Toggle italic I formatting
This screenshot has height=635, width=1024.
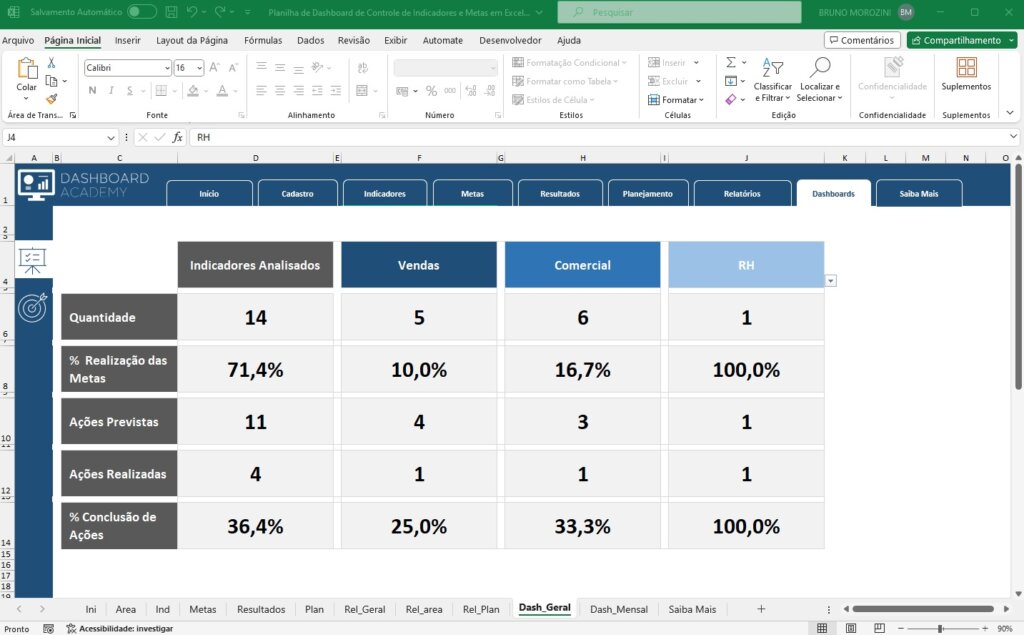coord(111,90)
